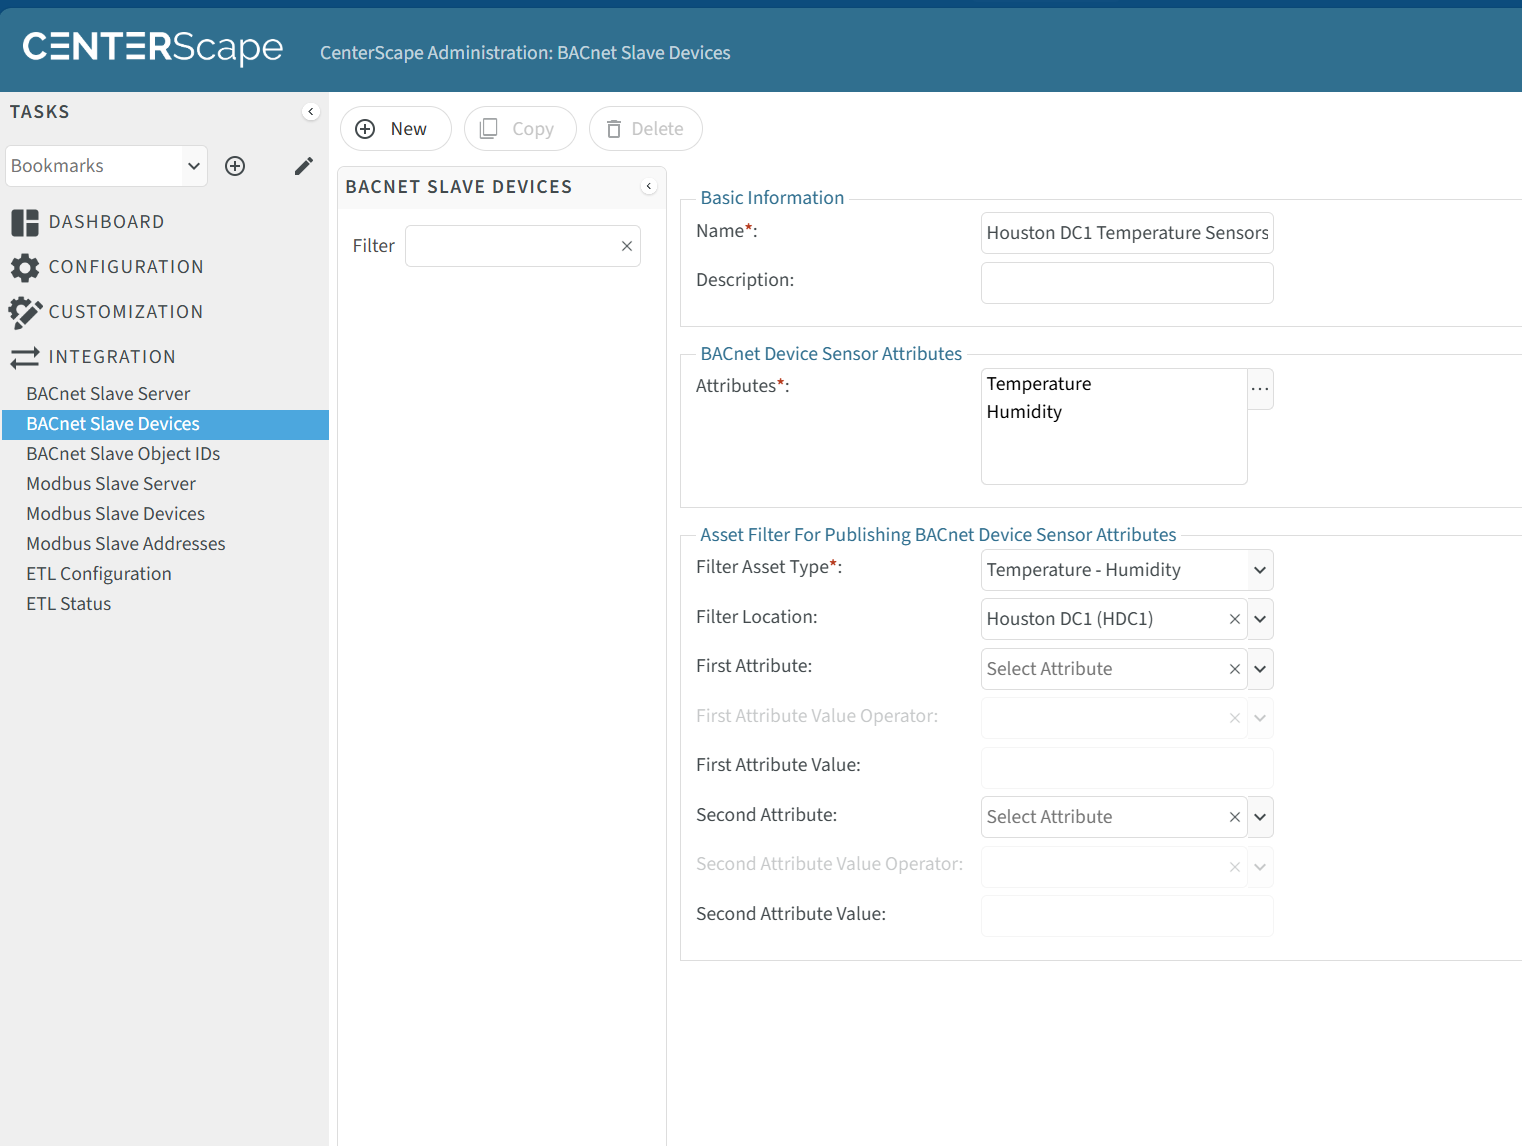The image size is (1522, 1146).
Task: Click the edit bookmarks pencil icon
Action: point(304,166)
